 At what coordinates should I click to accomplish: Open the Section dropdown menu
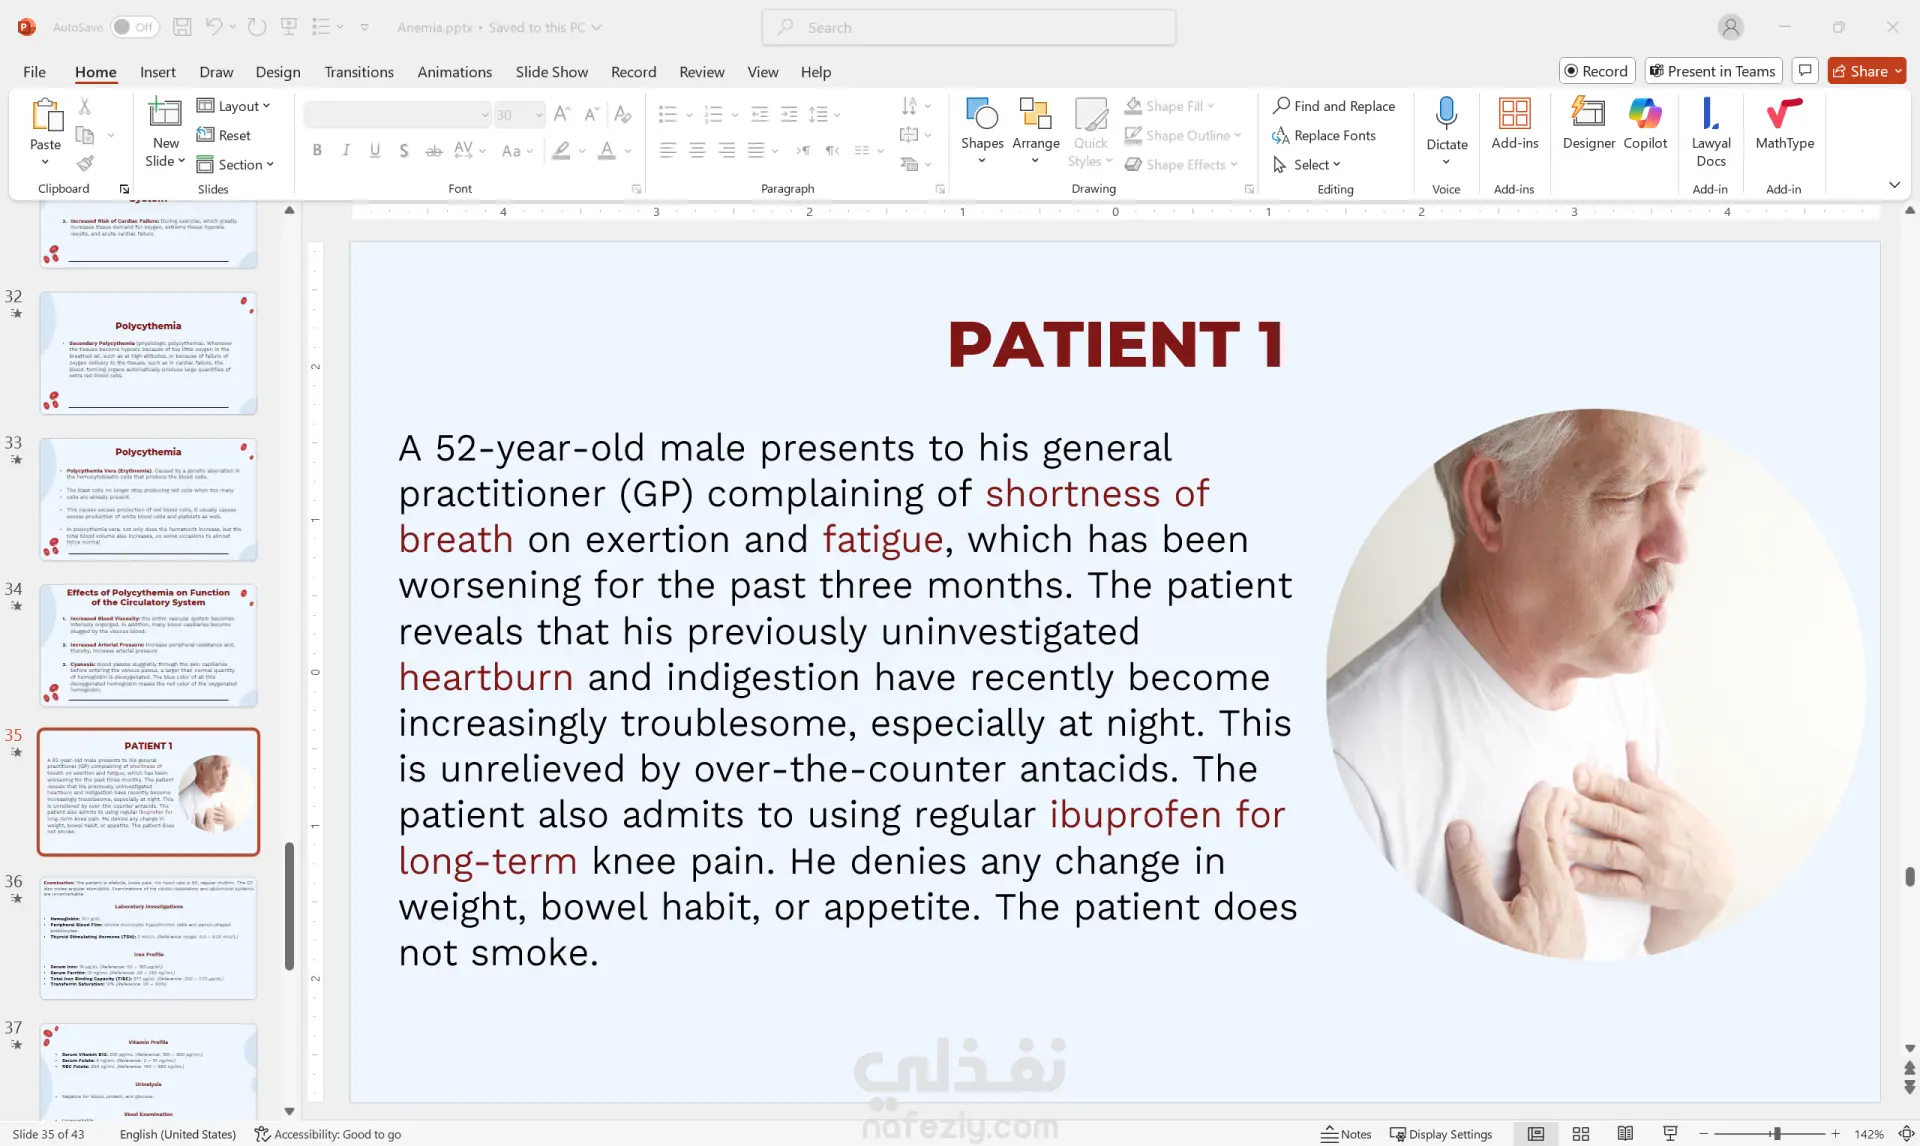coord(236,165)
